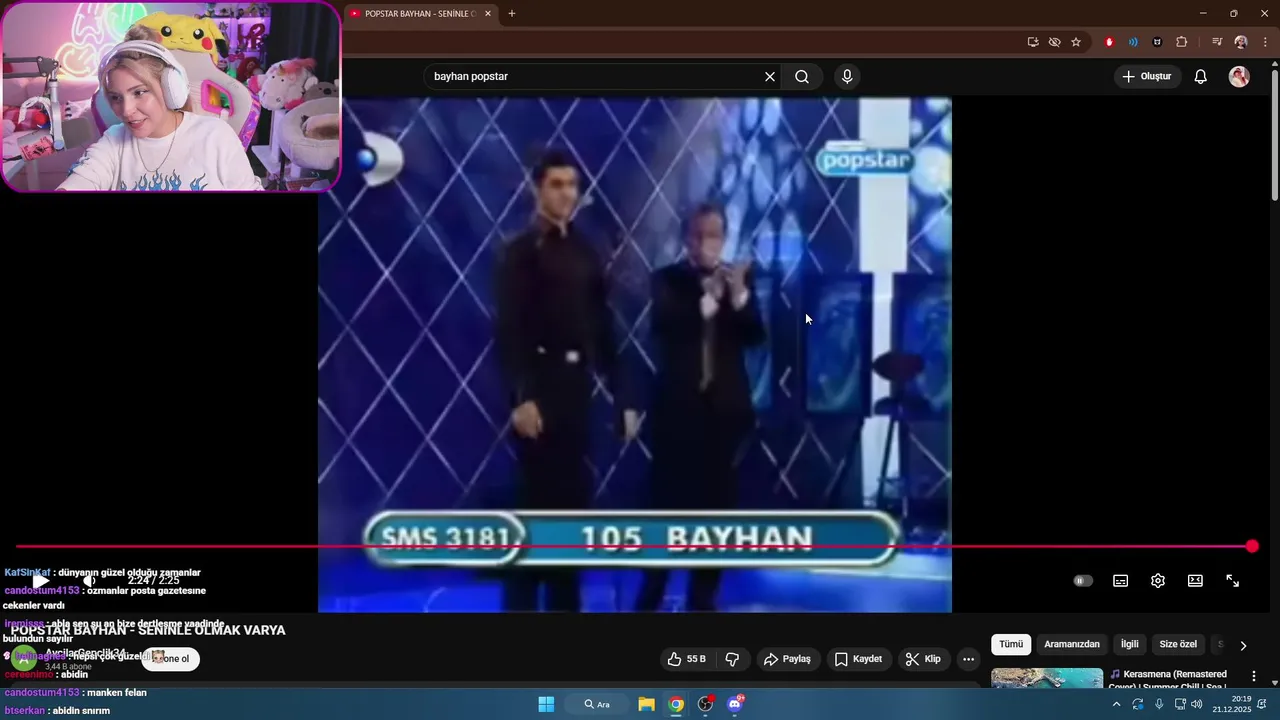The image size is (1280, 720).
Task: Open the blue sound wave extension
Action: 1133,42
